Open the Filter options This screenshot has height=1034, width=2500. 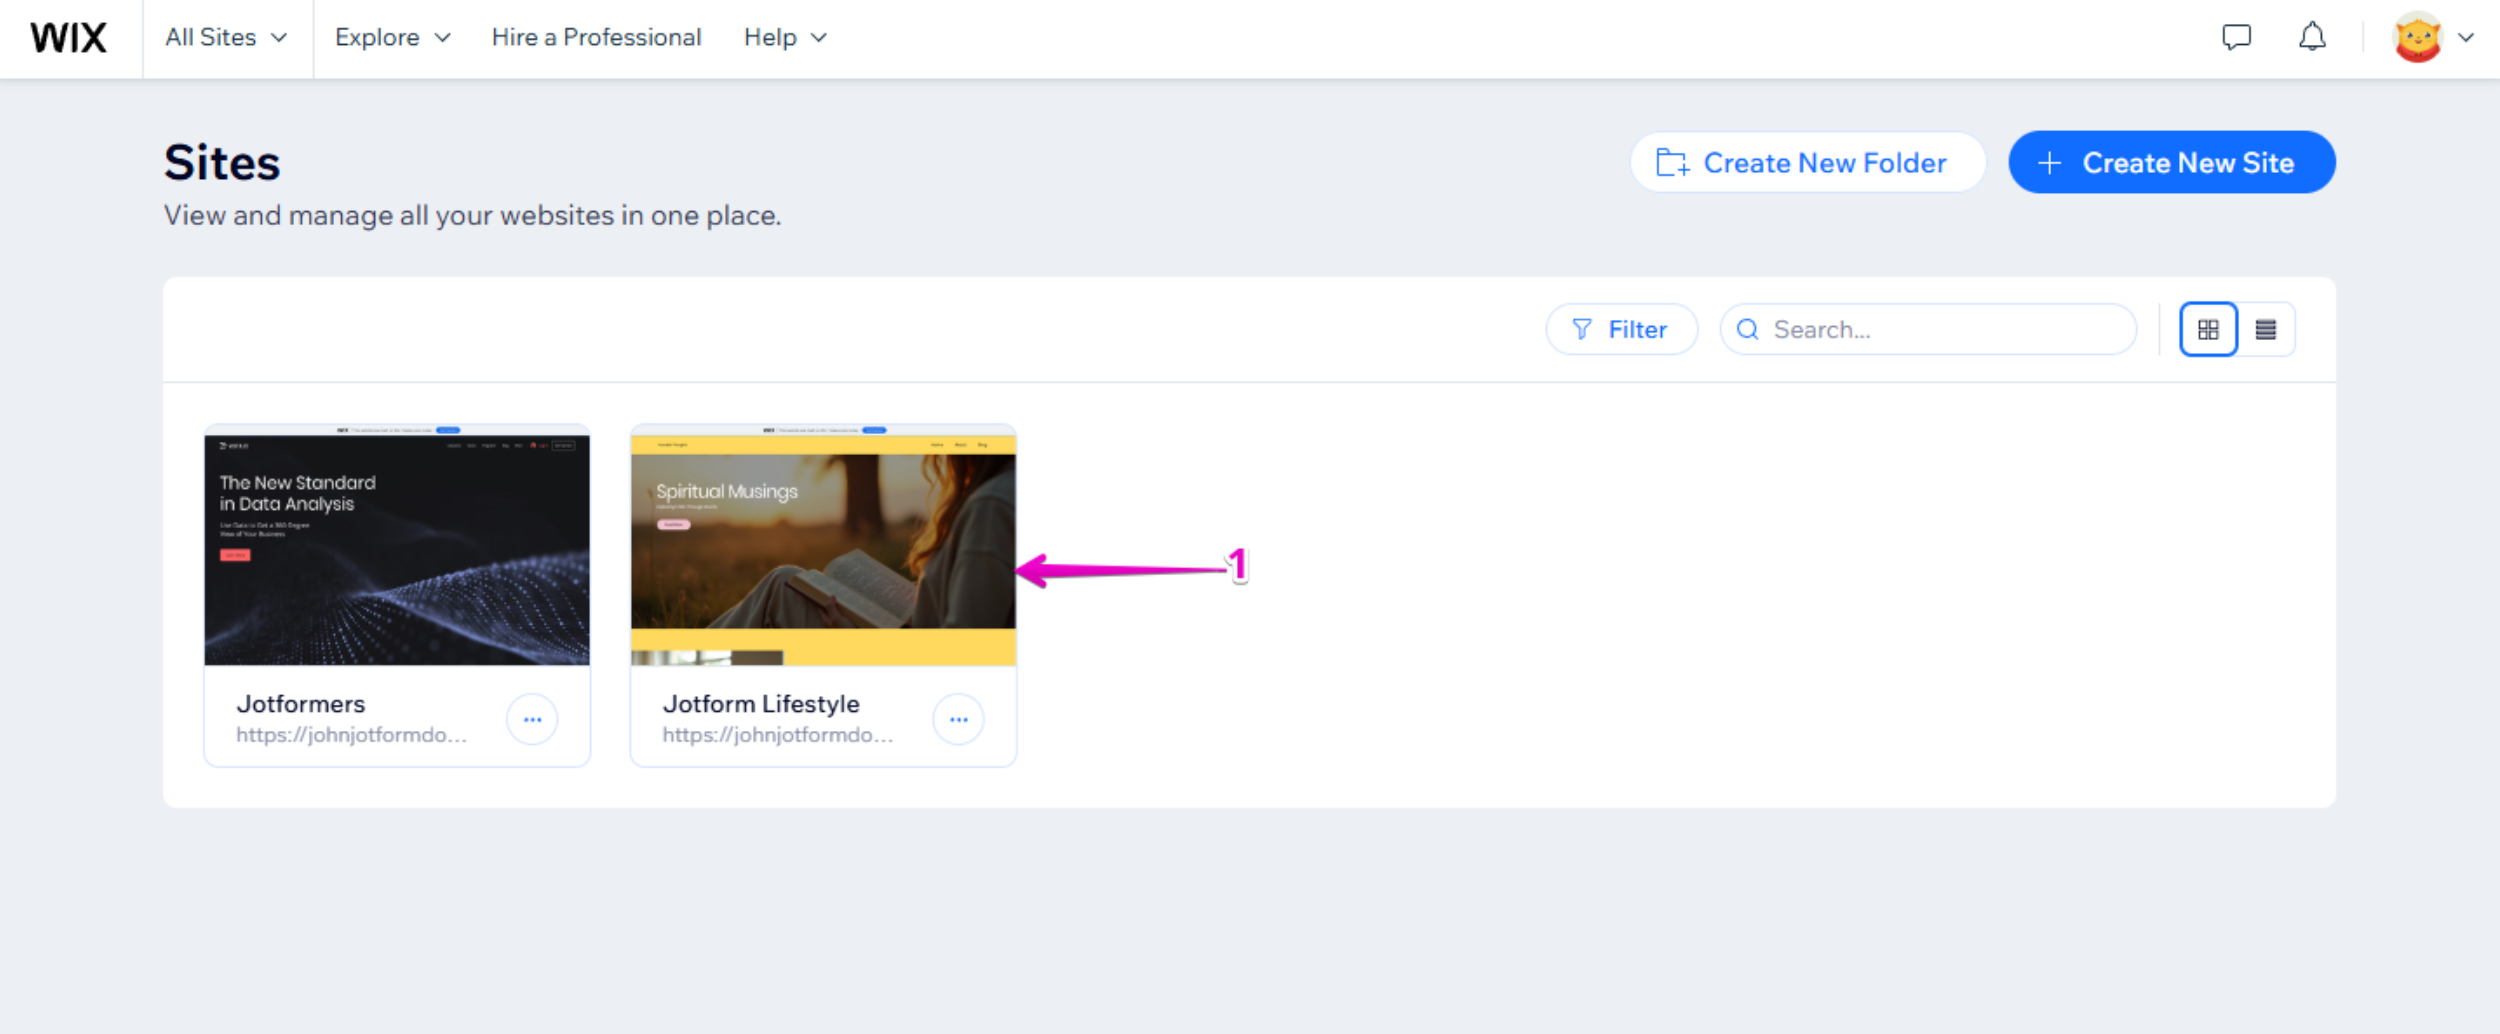coord(1620,329)
